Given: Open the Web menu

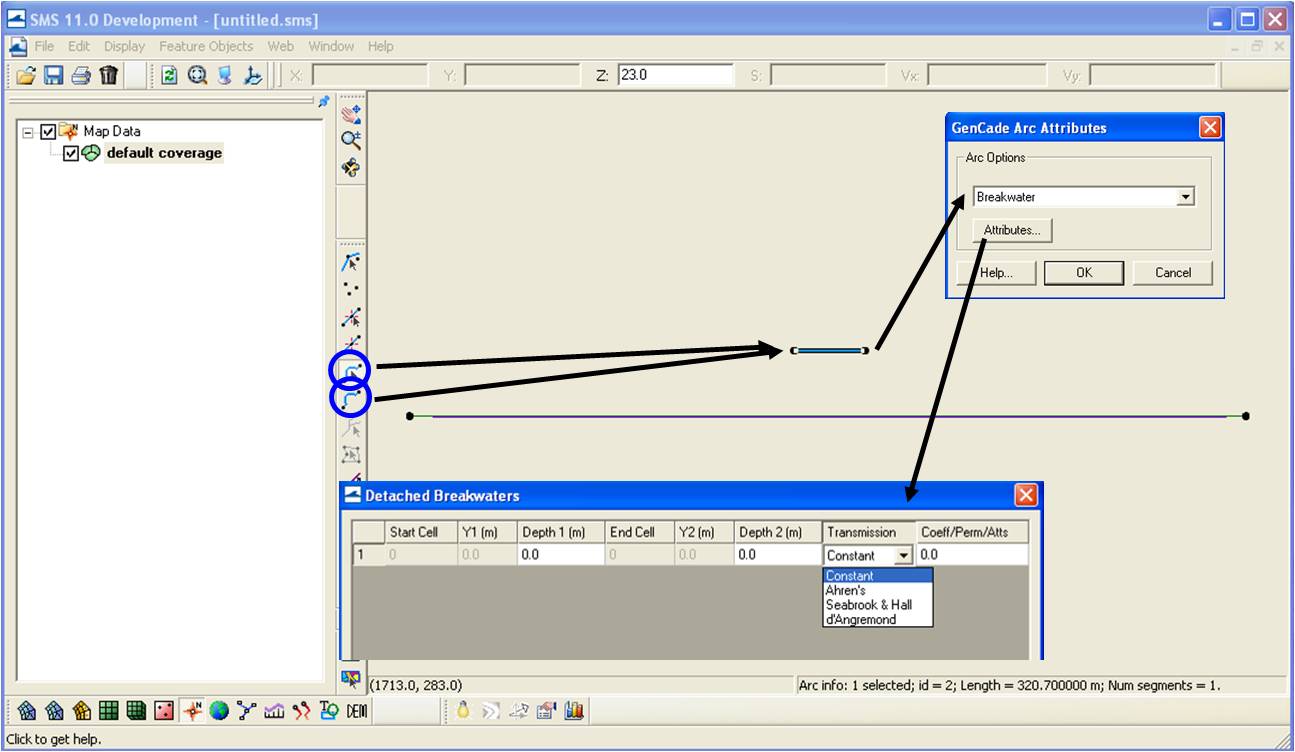Looking at the screenshot, I should (281, 46).
